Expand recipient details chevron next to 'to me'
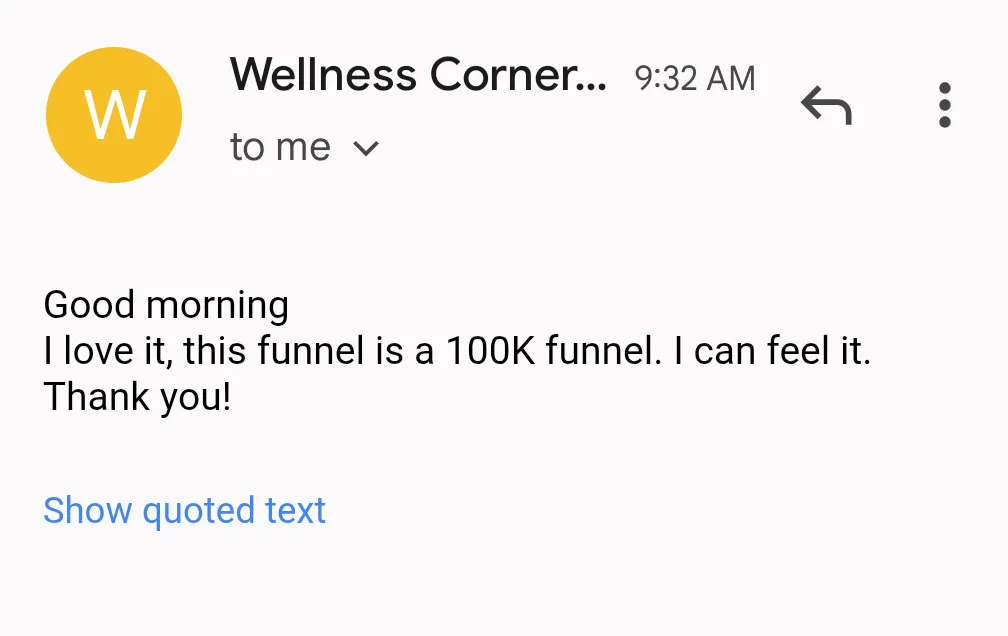The image size is (1008, 636). coord(366,149)
